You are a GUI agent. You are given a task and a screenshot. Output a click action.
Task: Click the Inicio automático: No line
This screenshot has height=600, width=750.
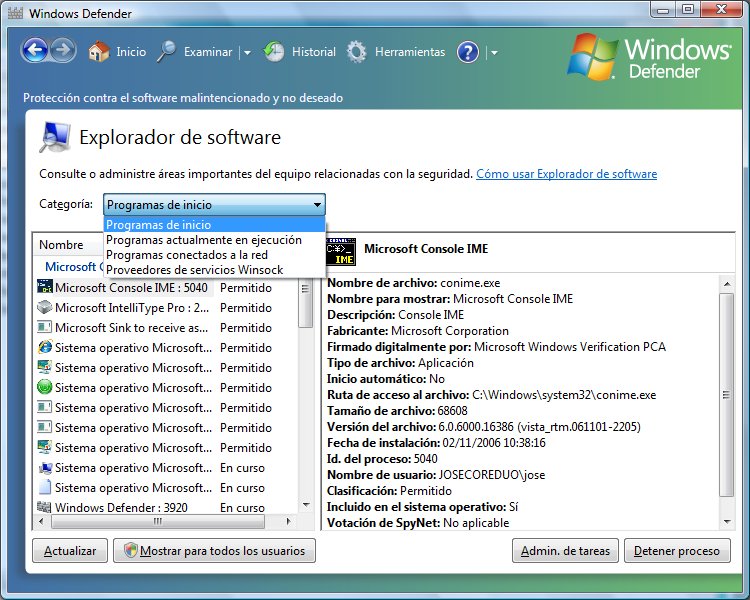[x=386, y=378]
